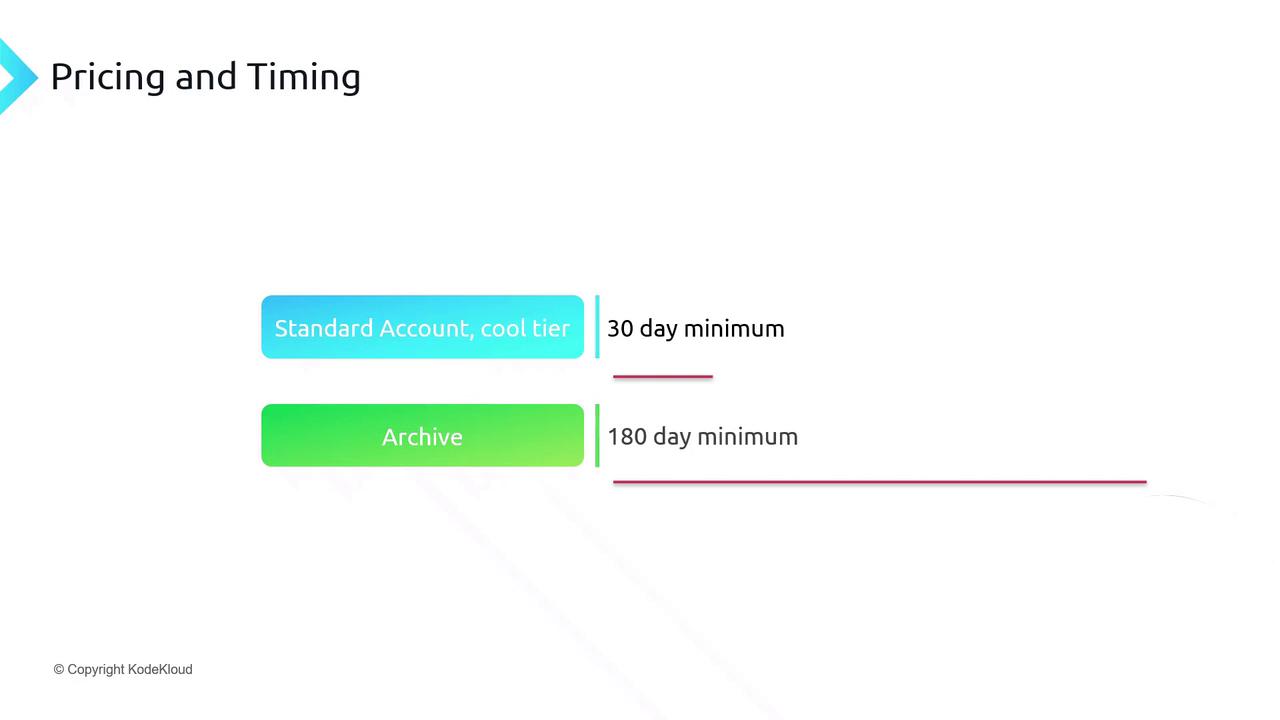Click the cyan chevron arrow beside the title
Screen dimensions: 1280x720
tap(16, 76)
